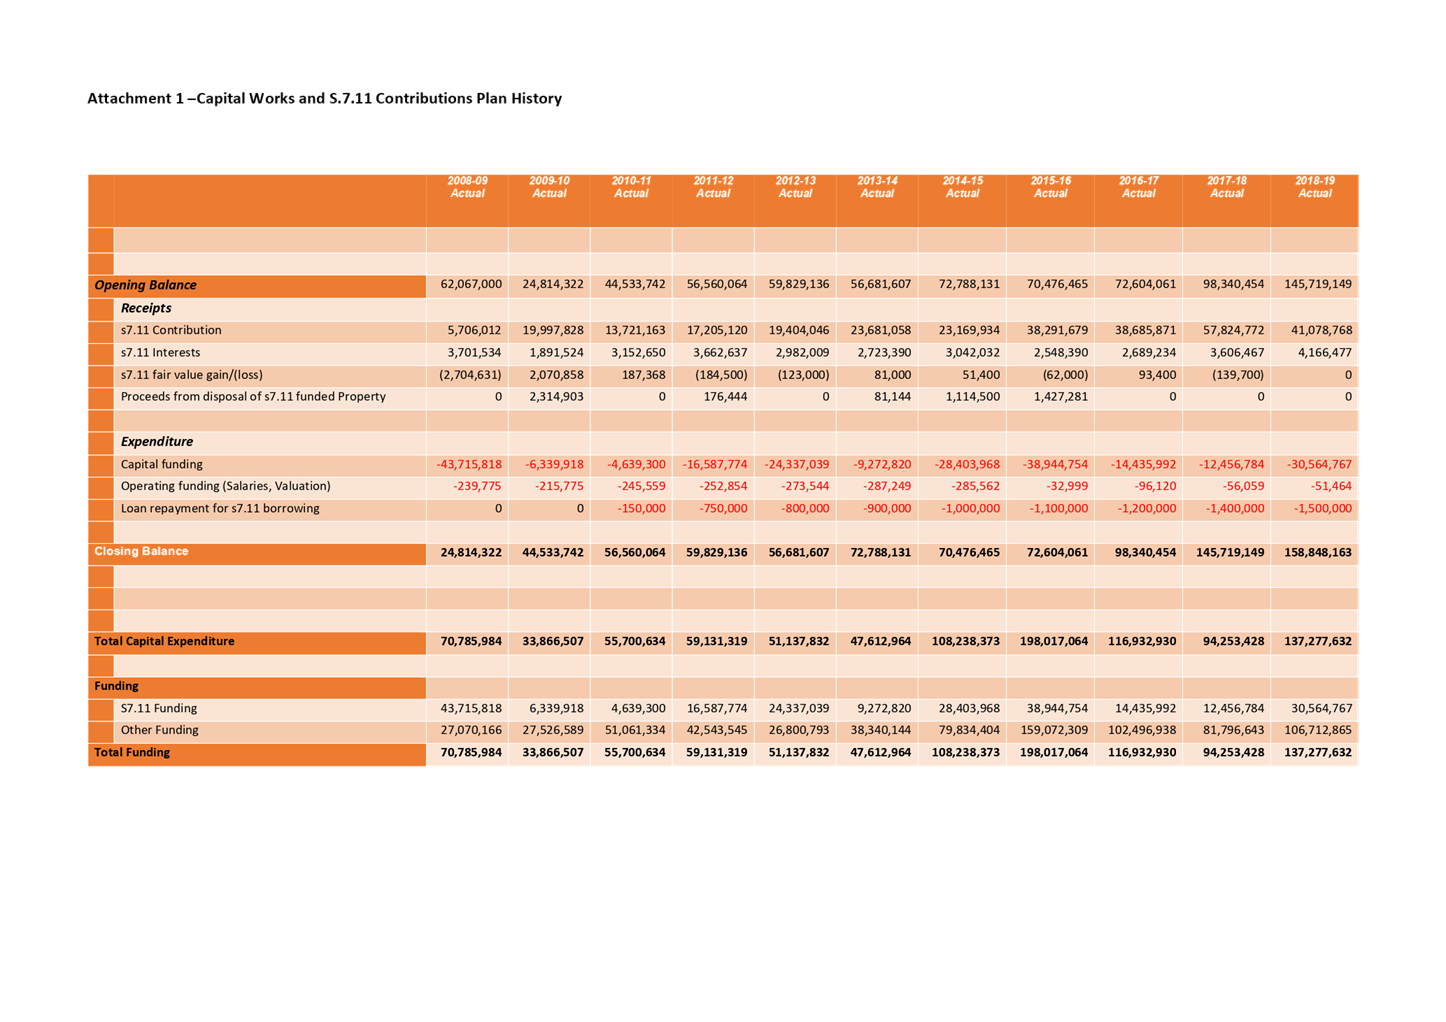
Task: Click the bold Total Capital Expenditure 198,017,064
Action: tap(1054, 641)
